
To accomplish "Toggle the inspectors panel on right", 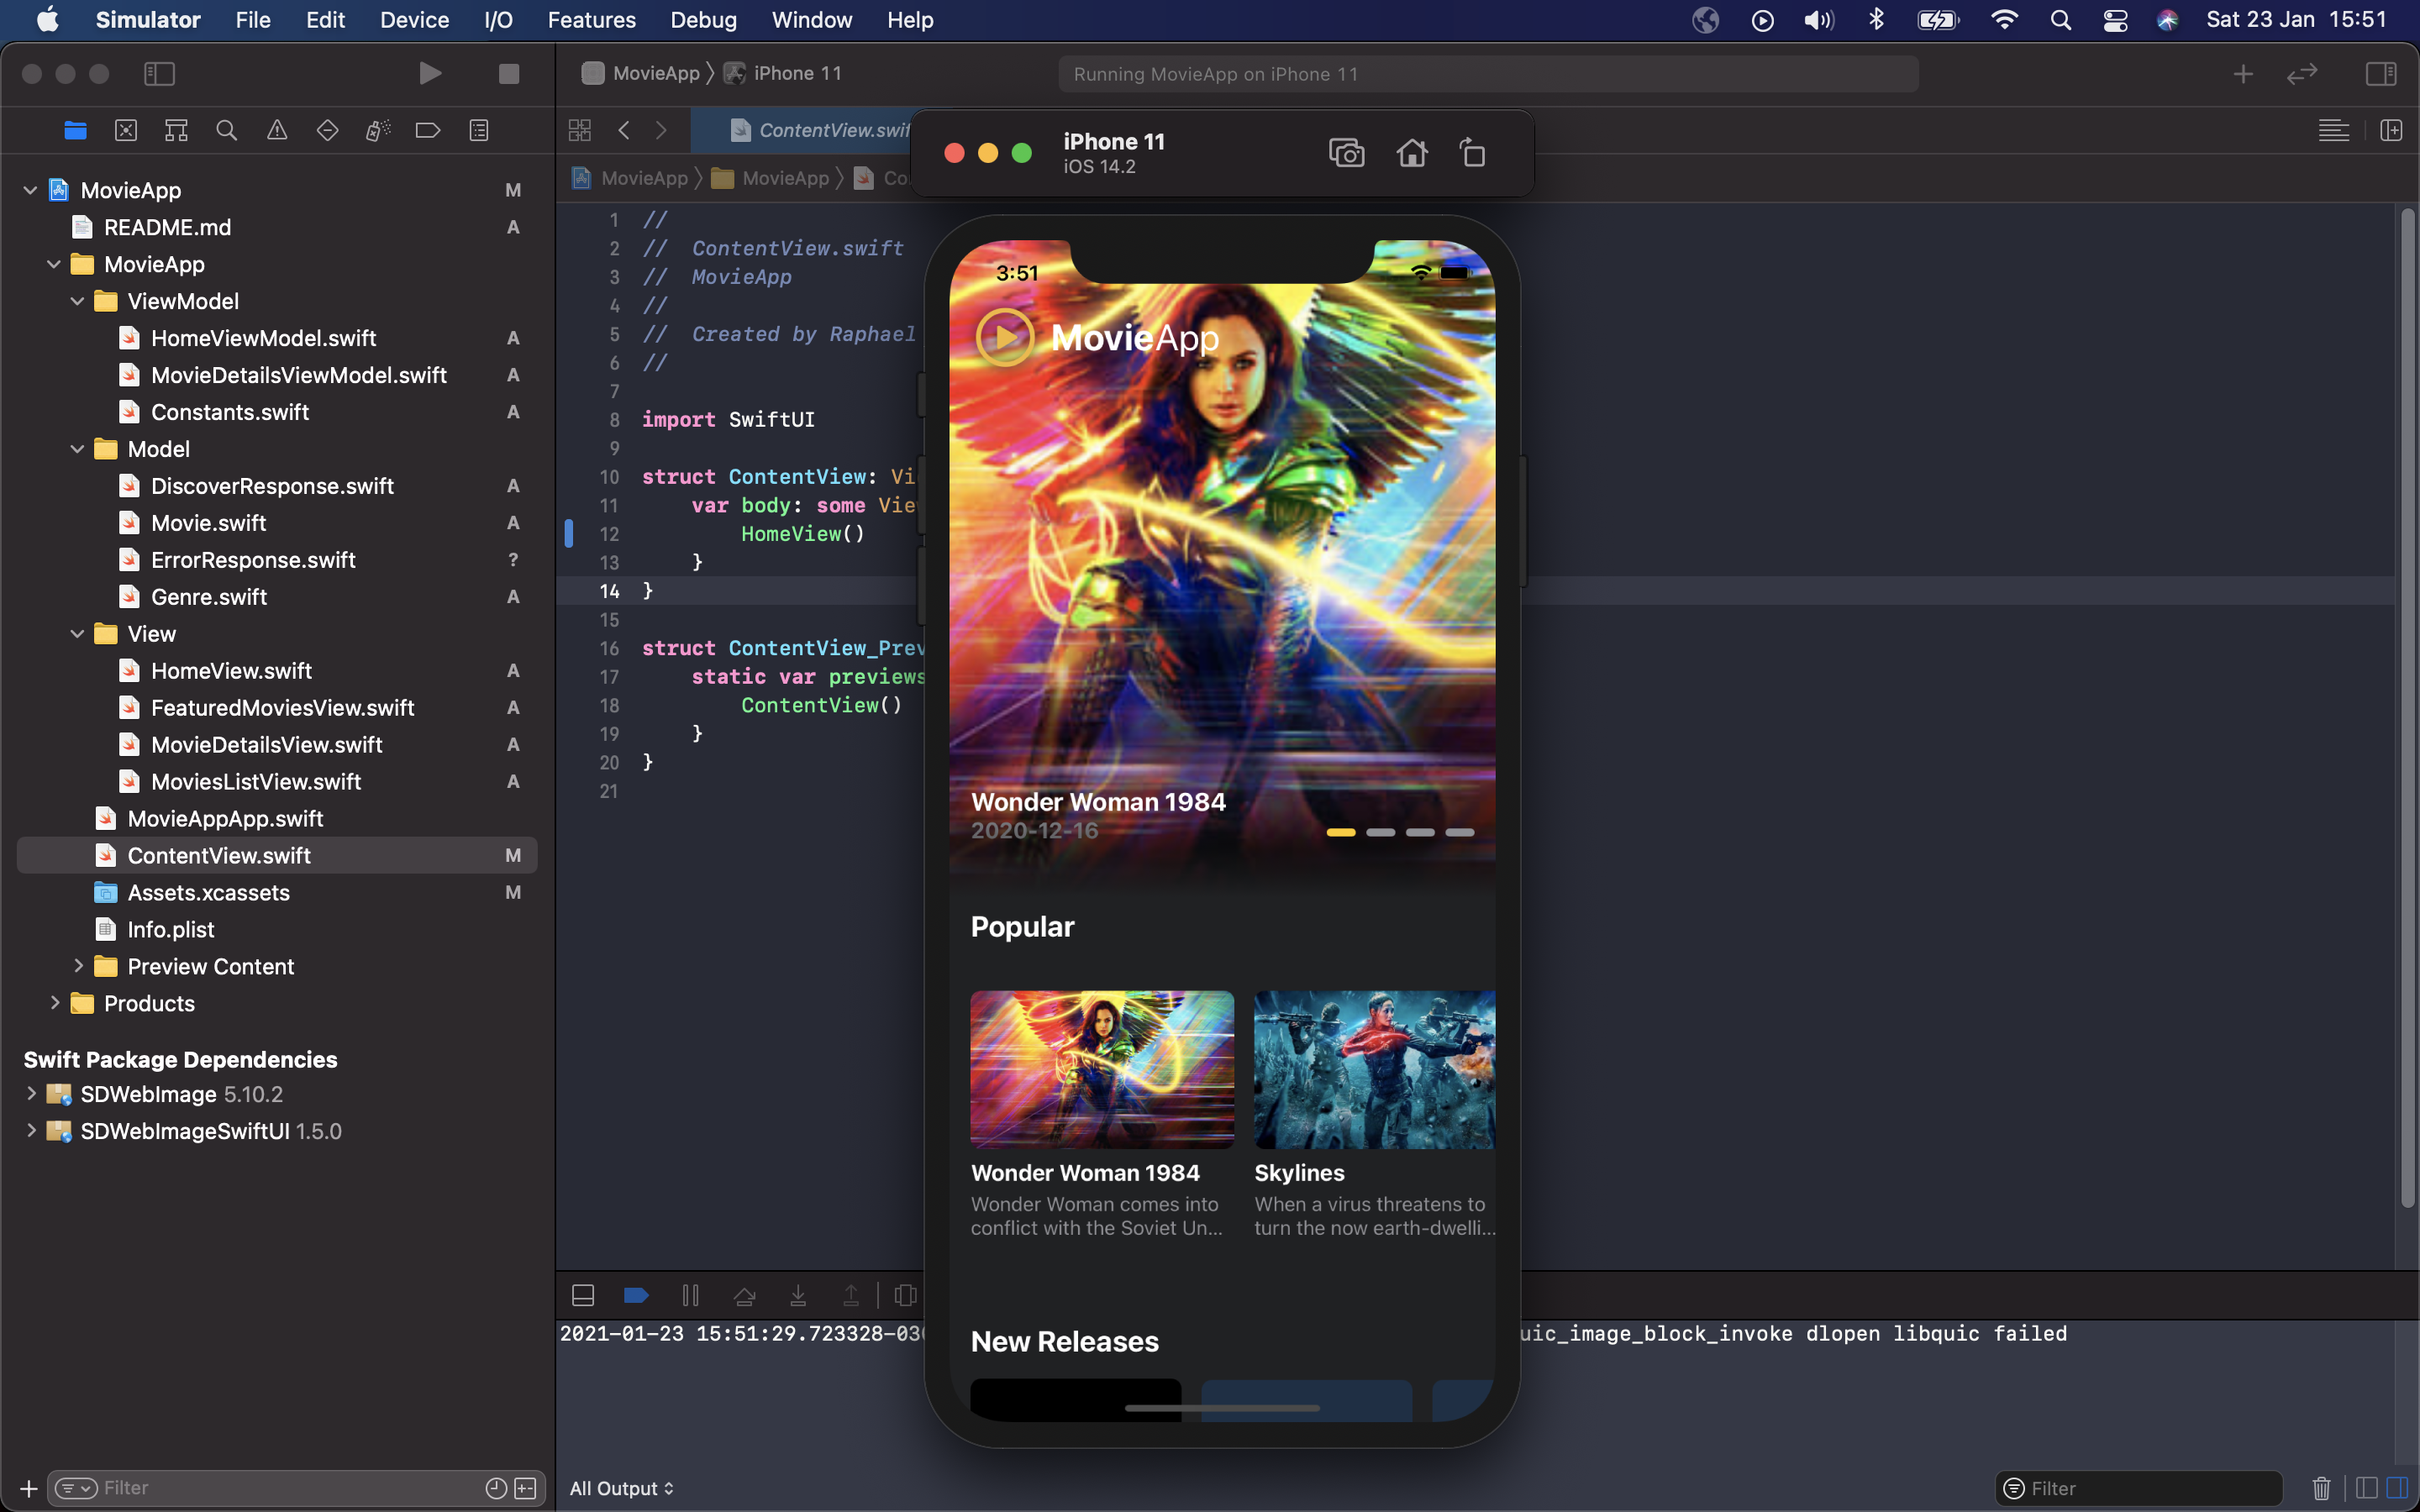I will click(2380, 74).
